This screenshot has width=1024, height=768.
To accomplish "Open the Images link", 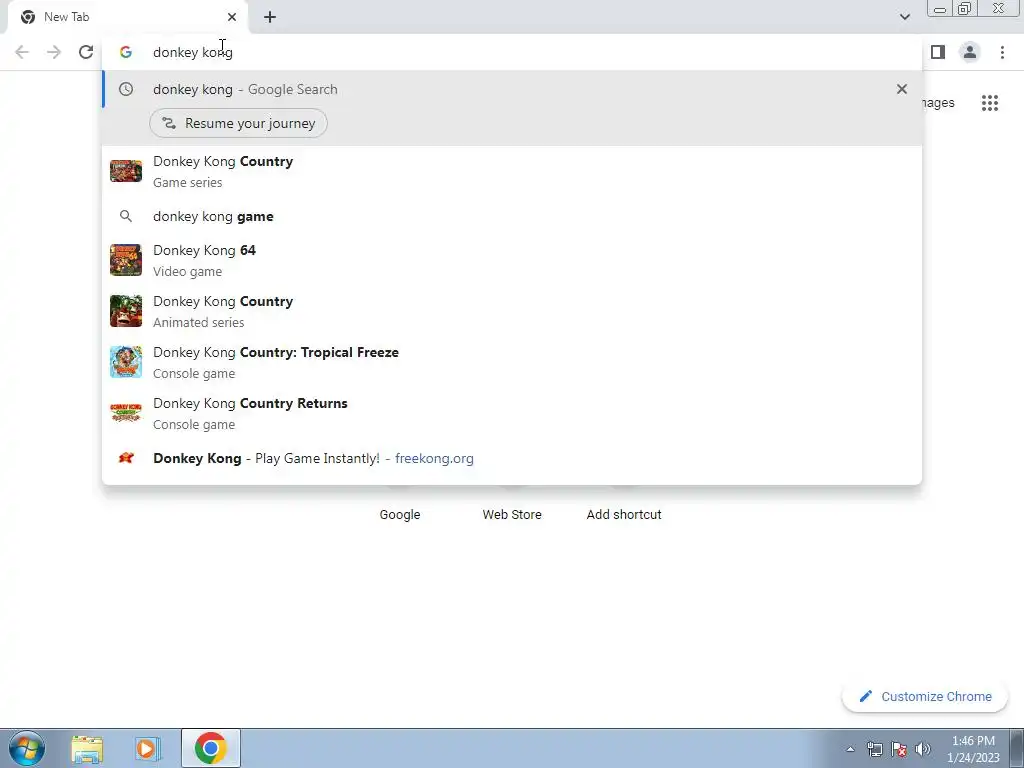I will coord(939,103).
